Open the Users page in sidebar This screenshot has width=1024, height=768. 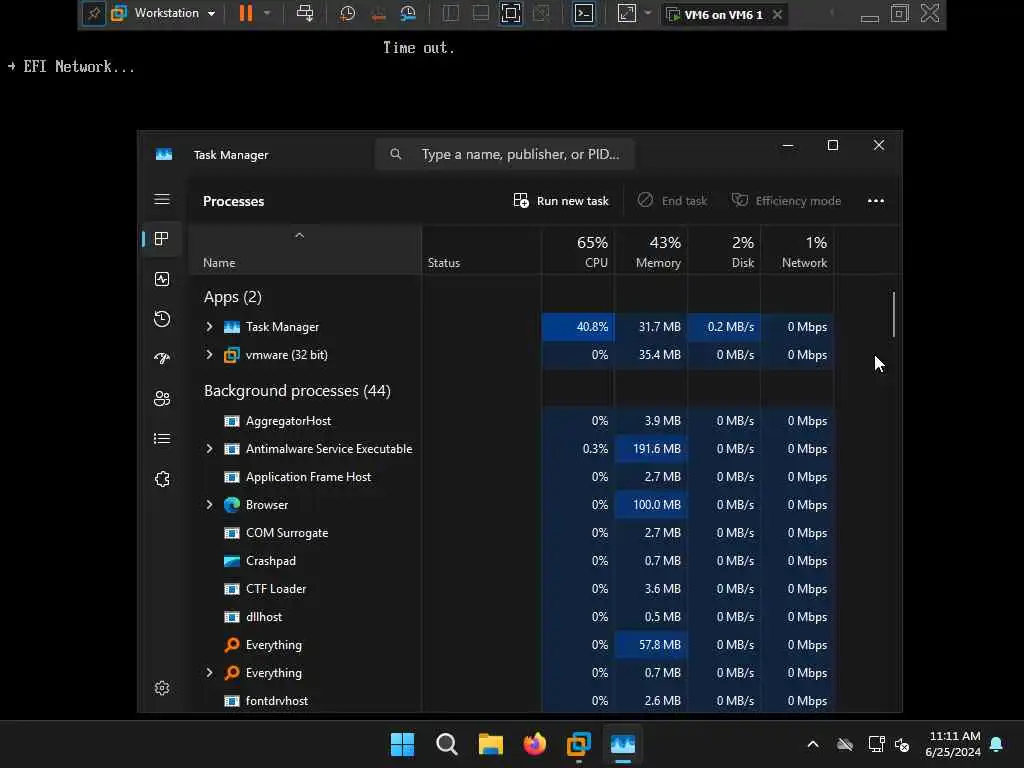coord(162,398)
